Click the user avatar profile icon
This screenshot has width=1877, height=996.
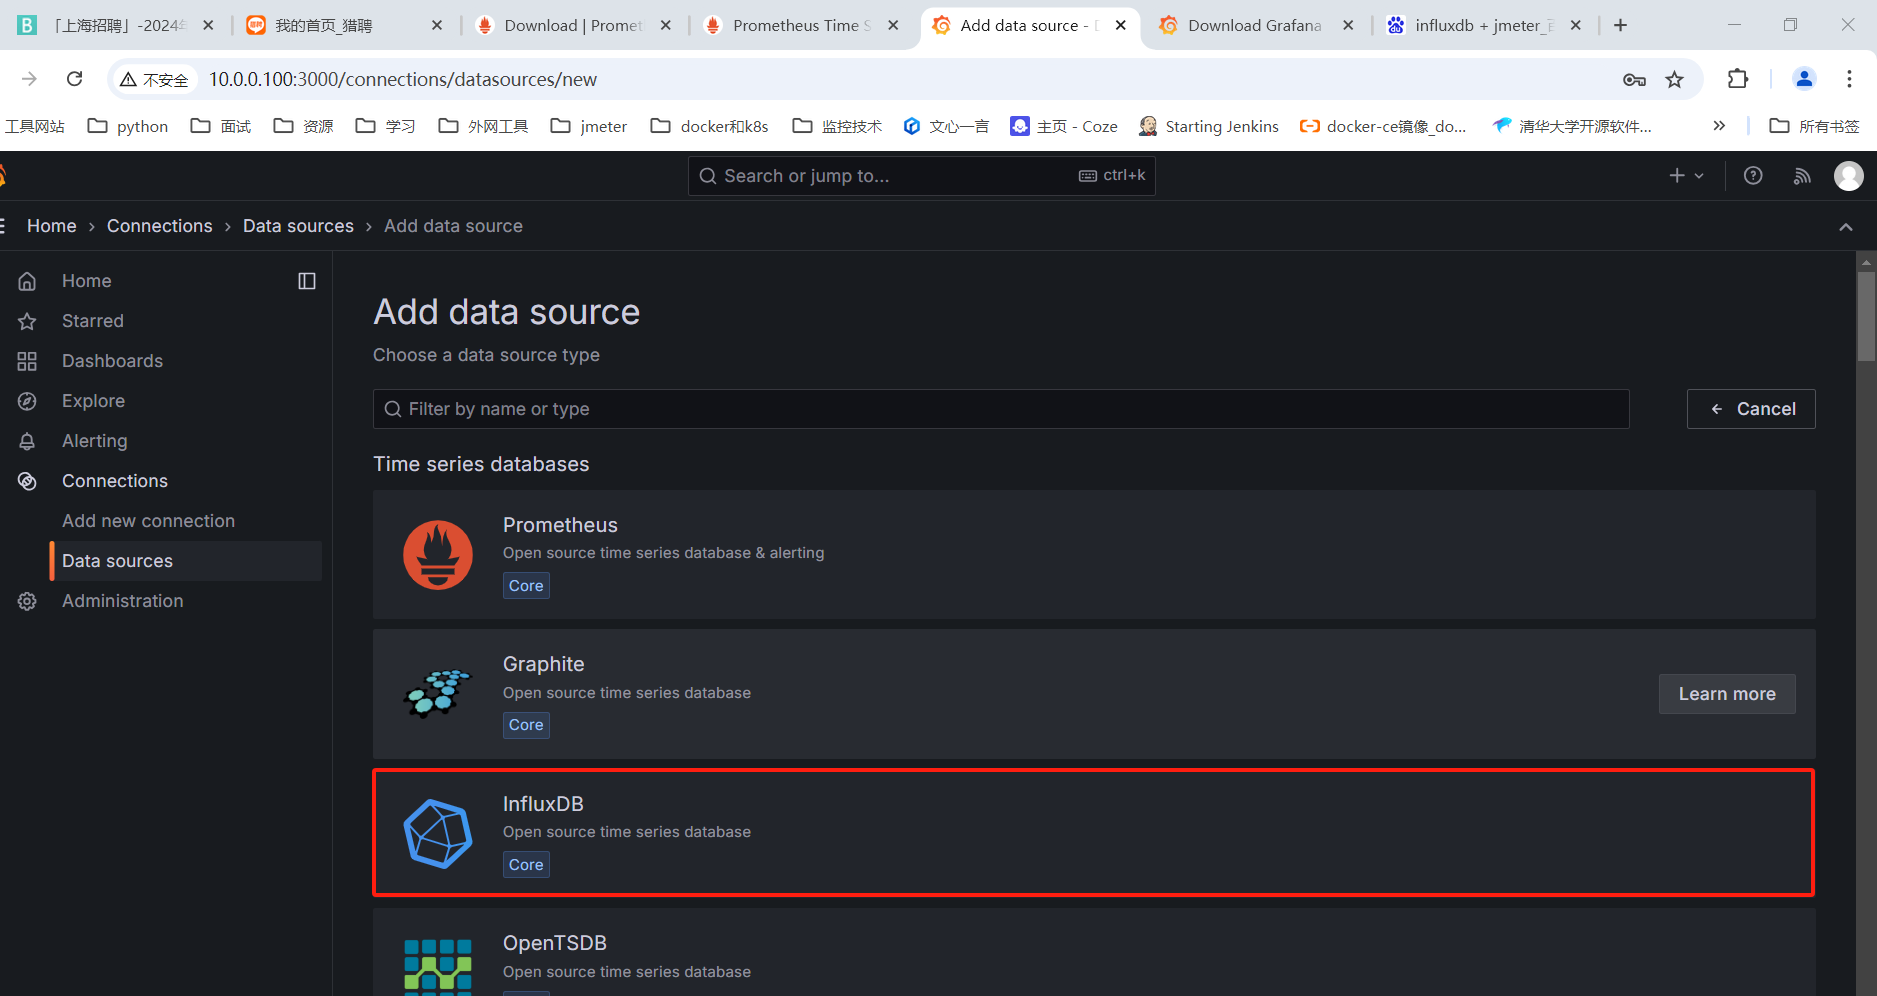tap(1848, 176)
